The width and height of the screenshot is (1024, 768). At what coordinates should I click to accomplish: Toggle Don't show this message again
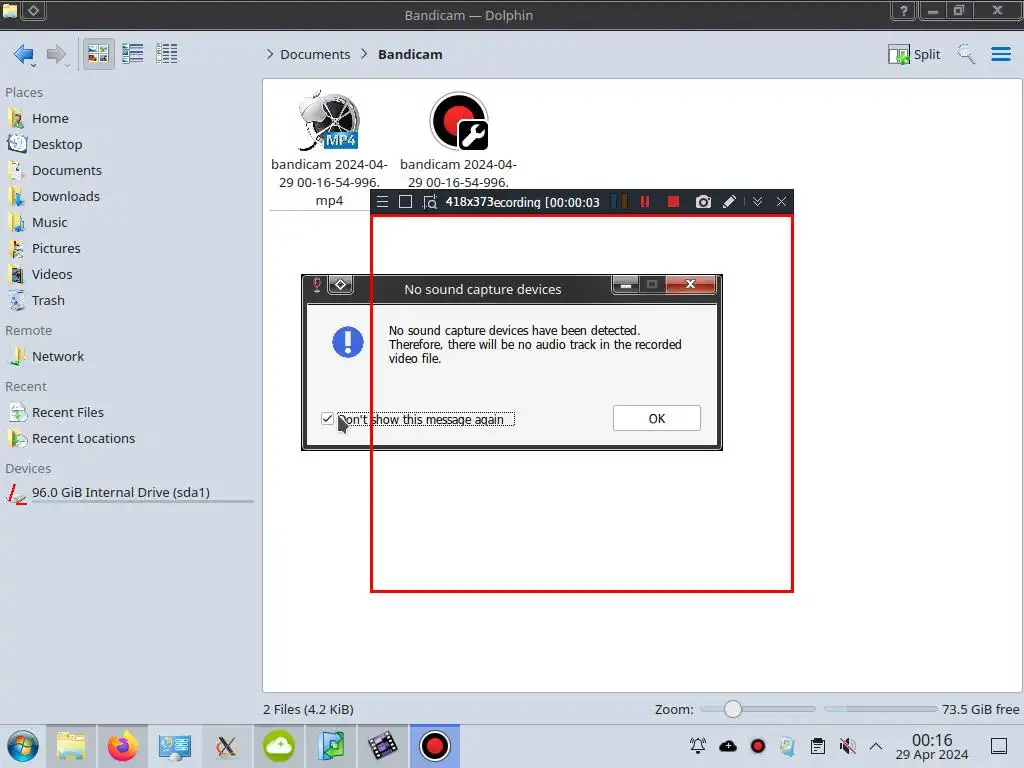point(327,419)
